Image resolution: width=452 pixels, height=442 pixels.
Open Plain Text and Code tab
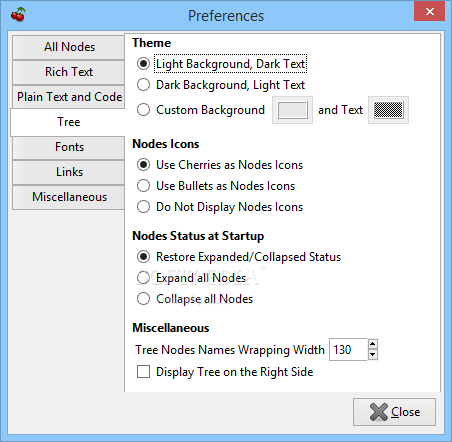pyautogui.click(x=69, y=97)
